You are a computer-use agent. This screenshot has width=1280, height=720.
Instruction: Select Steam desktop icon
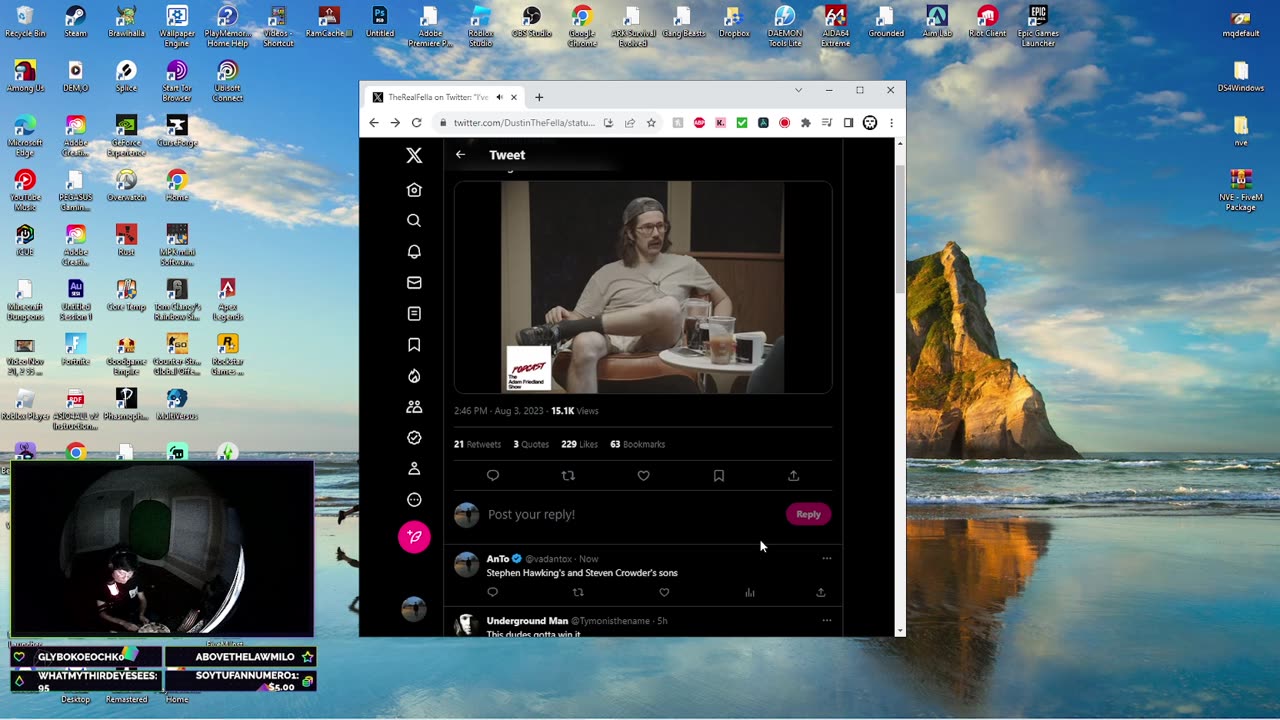(x=75, y=22)
